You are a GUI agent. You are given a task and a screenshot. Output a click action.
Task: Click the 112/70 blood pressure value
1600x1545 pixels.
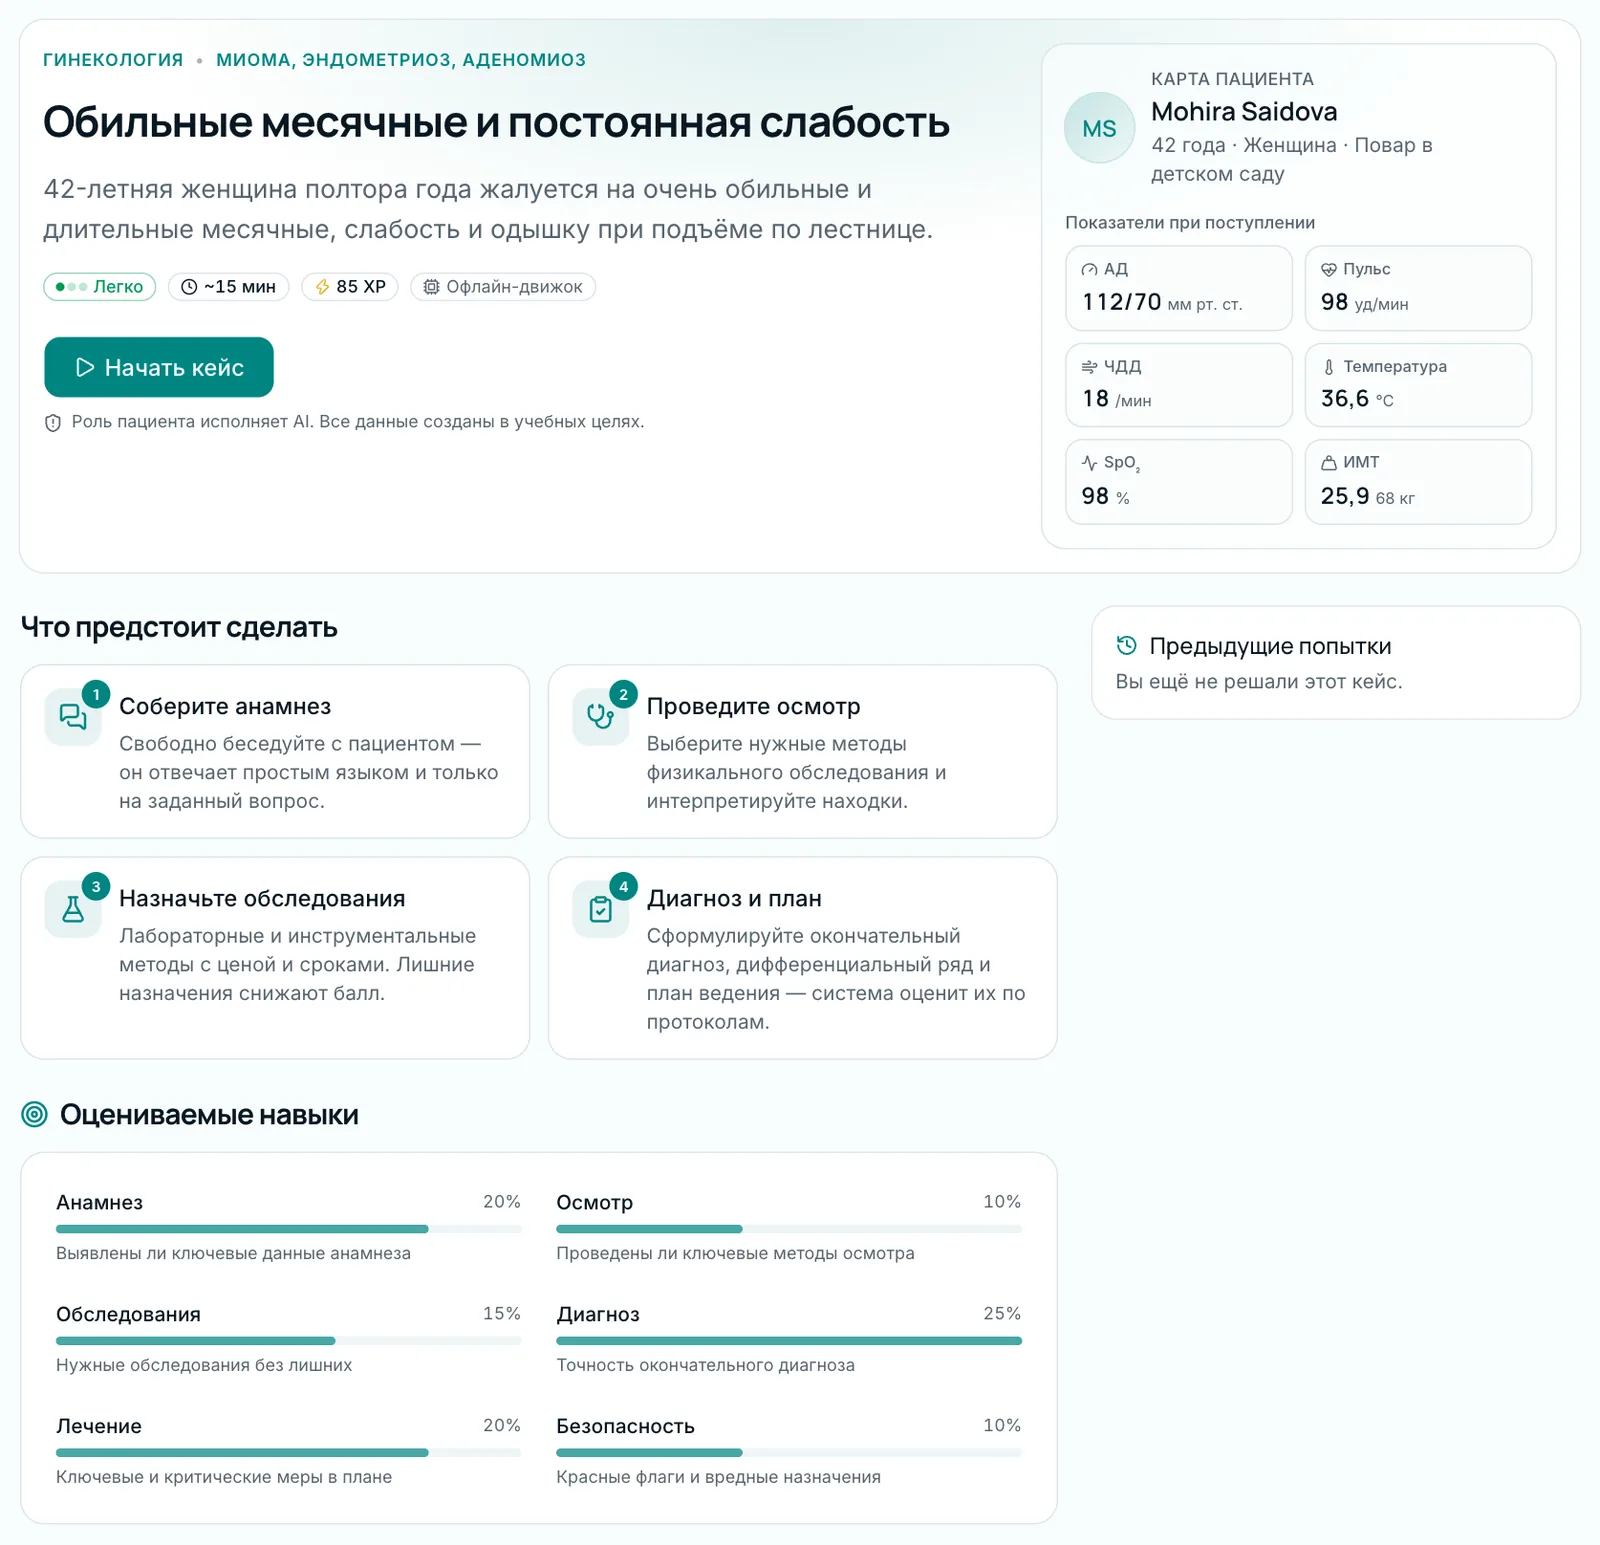coord(1122,302)
